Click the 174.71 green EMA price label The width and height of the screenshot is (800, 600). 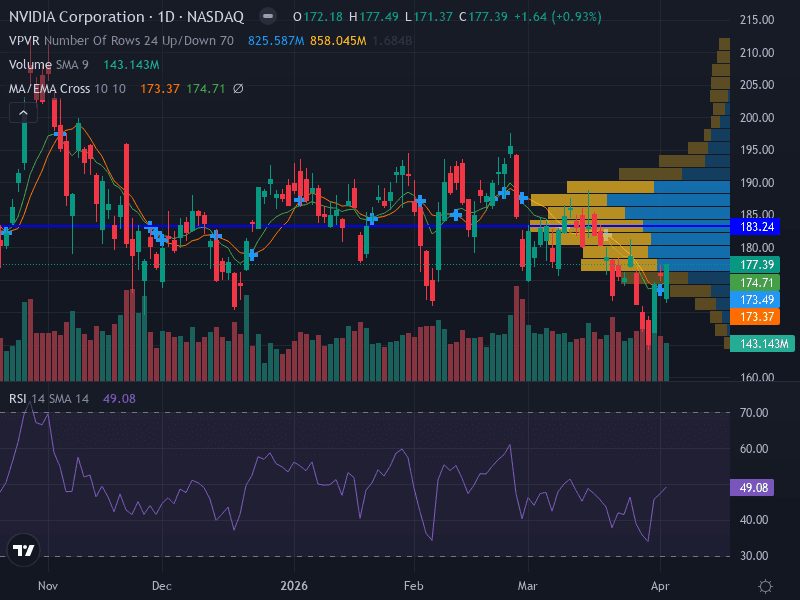[757, 282]
